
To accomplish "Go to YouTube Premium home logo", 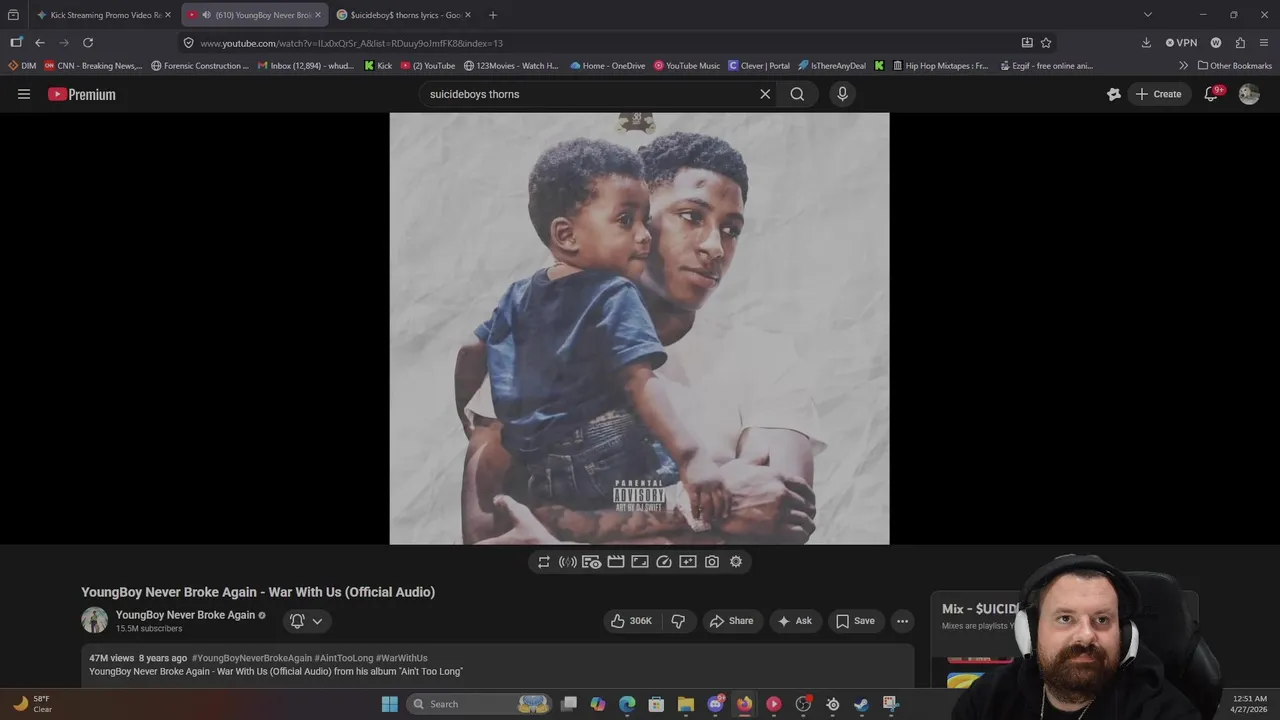I will (x=82, y=94).
